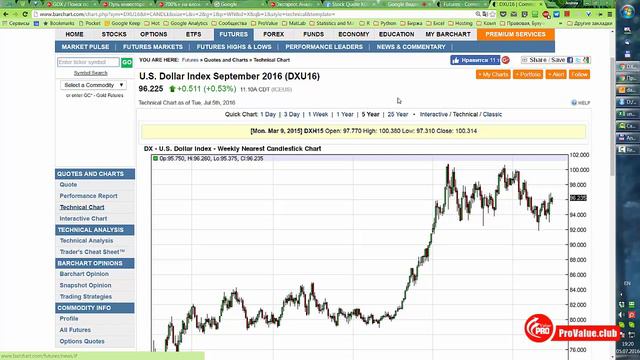640x360 pixels.
Task: Open the Quote sidebar link
Action: pos(68,184)
